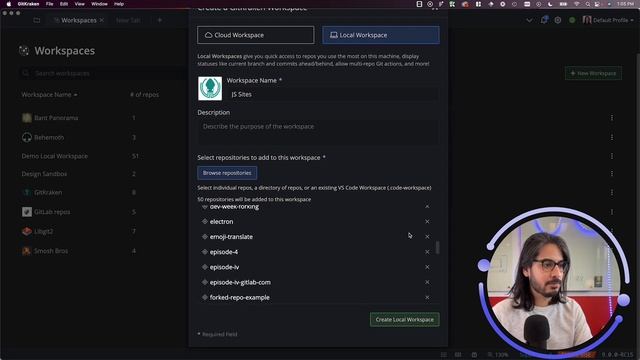Click the Libgit2 workspace icon
Viewport: 640px width, 360px height.
point(27,231)
